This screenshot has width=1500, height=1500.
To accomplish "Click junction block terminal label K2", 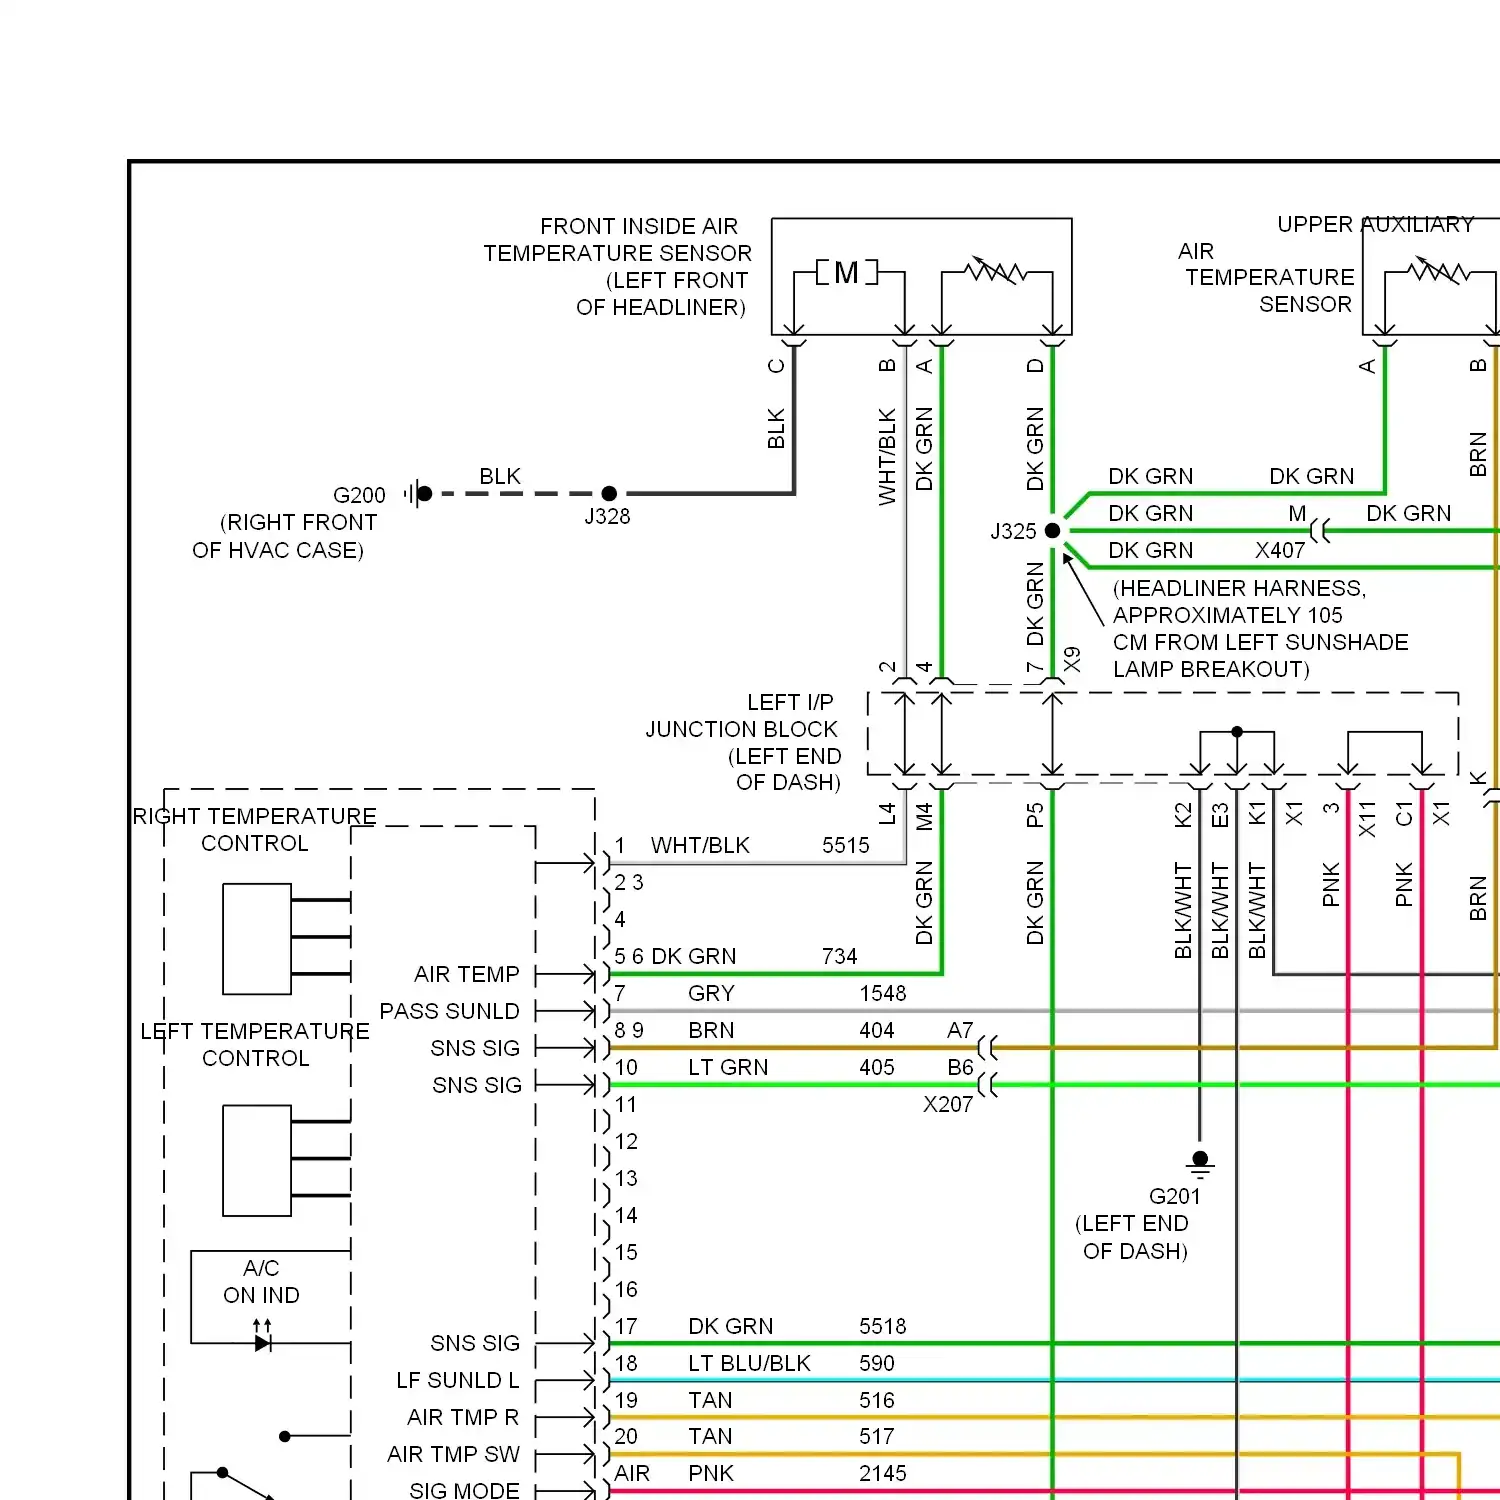I will (1183, 815).
